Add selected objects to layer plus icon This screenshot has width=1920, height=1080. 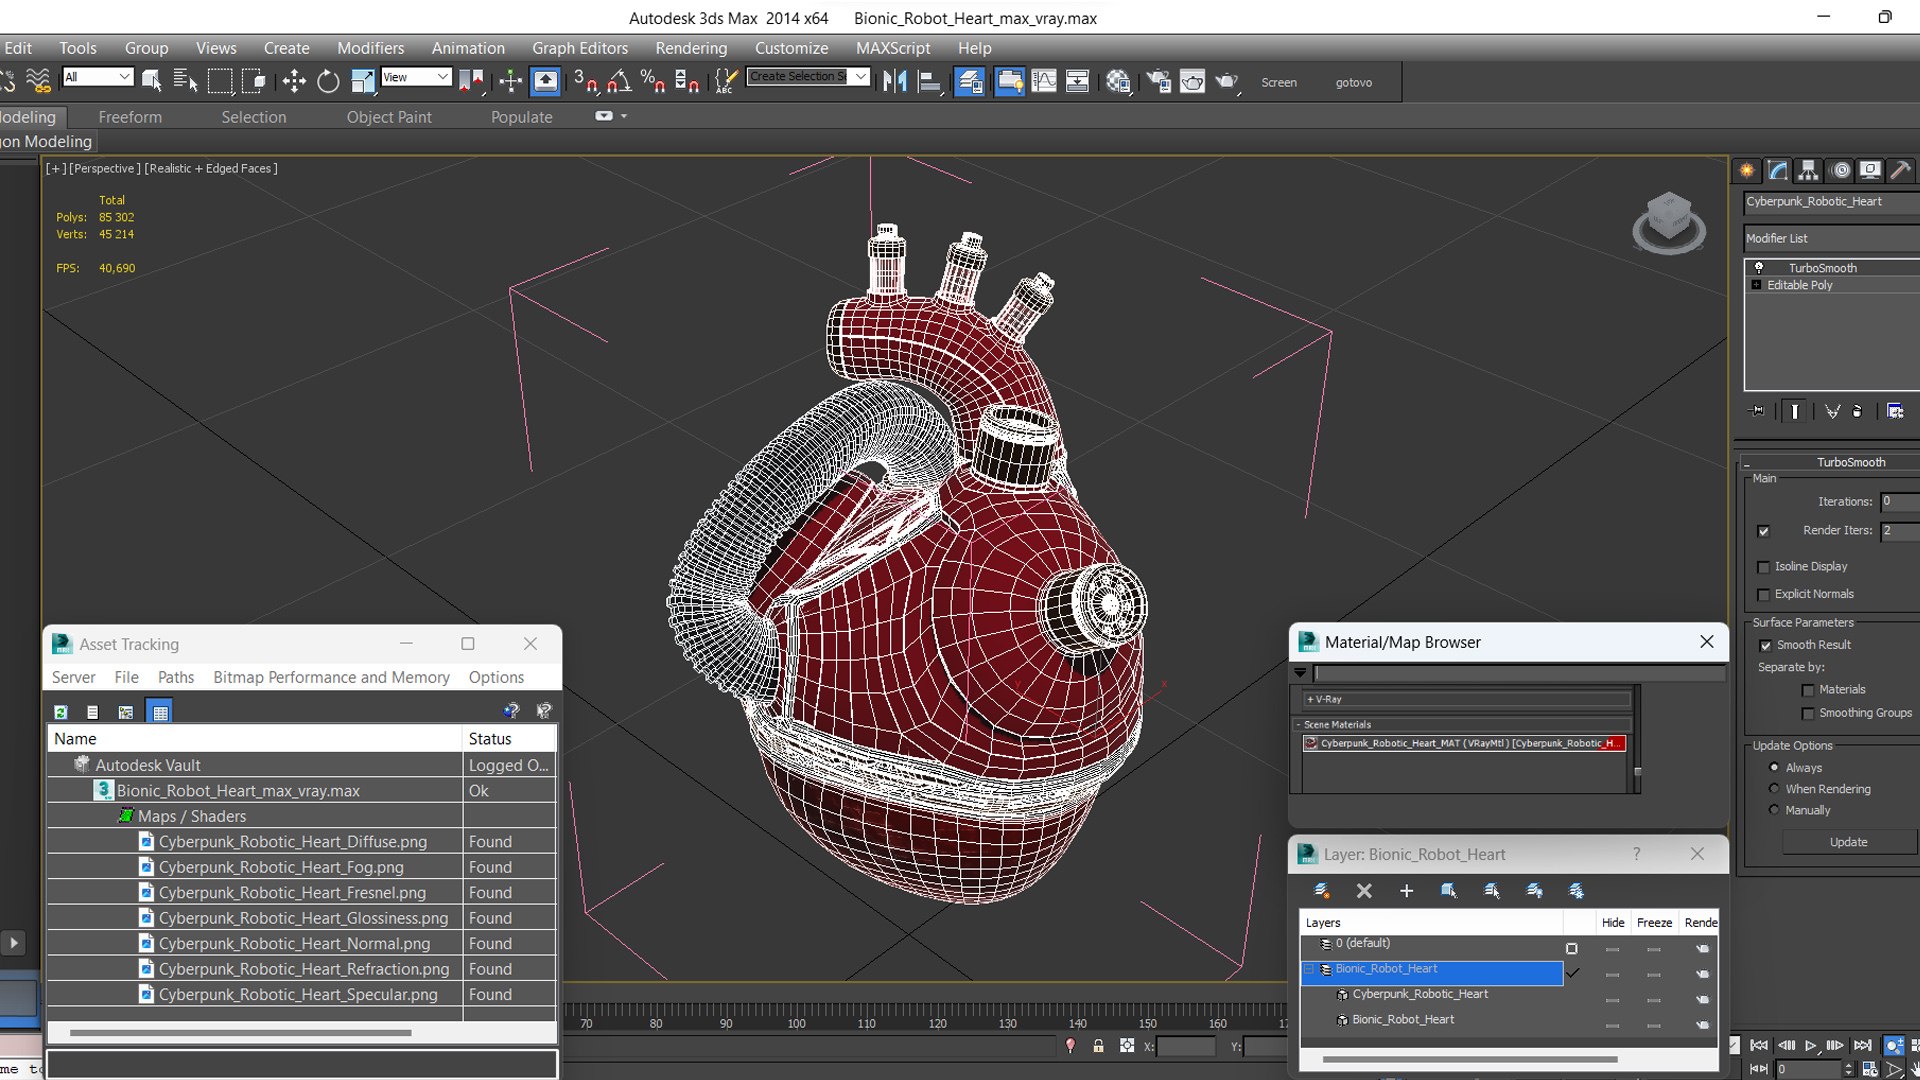[x=1406, y=890]
